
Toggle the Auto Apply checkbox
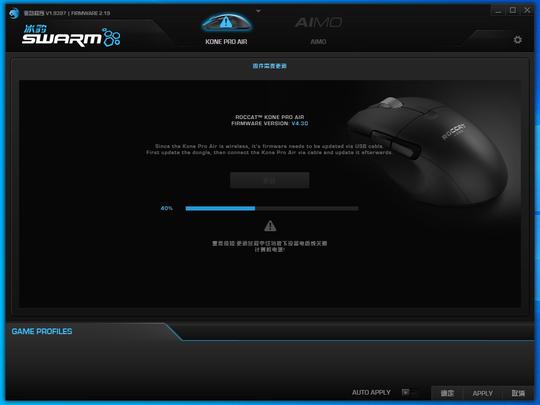[x=406, y=392]
